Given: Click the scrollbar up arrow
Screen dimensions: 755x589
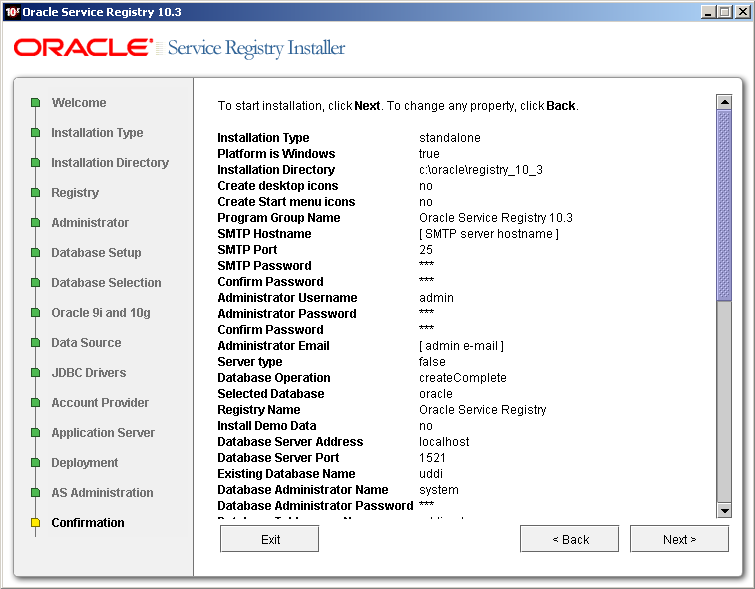Looking at the screenshot, I should [x=724, y=102].
